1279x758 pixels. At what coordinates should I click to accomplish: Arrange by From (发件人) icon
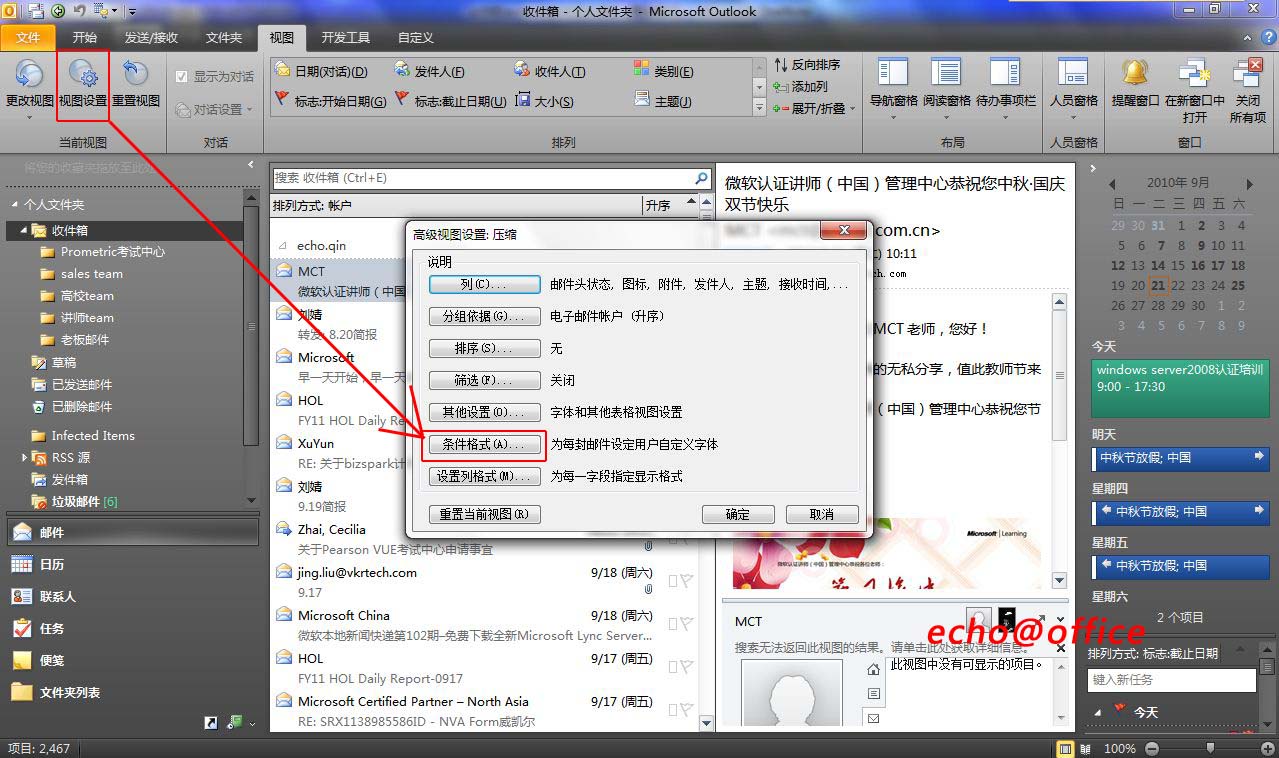coord(402,70)
